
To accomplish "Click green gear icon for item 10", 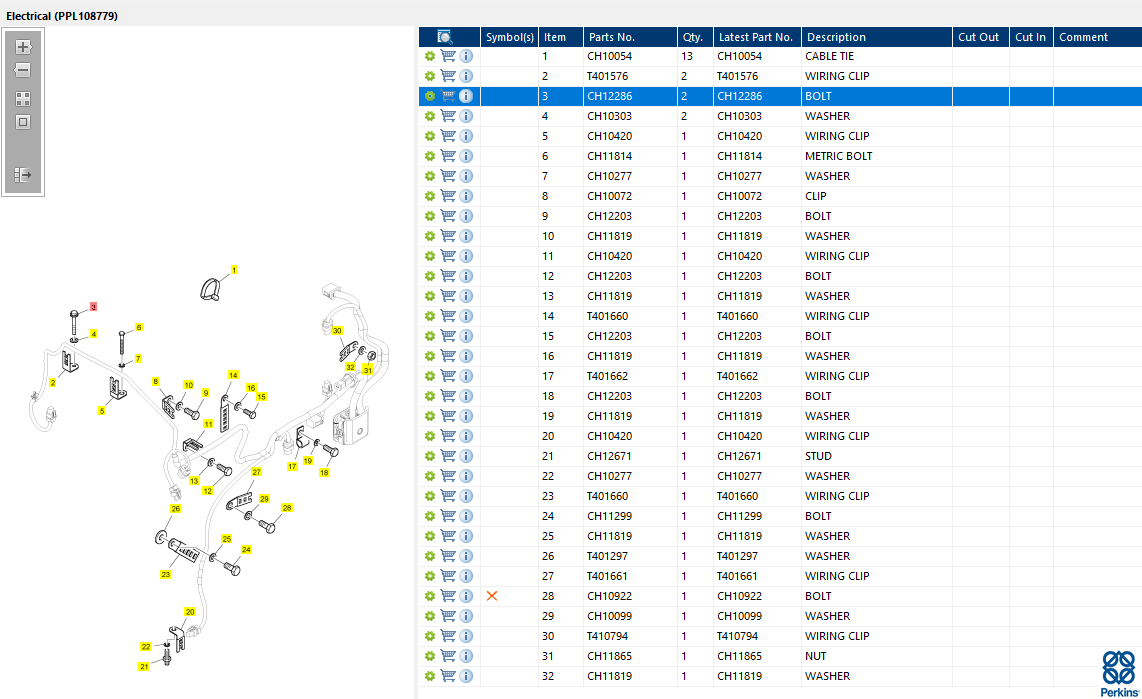I will [430, 236].
